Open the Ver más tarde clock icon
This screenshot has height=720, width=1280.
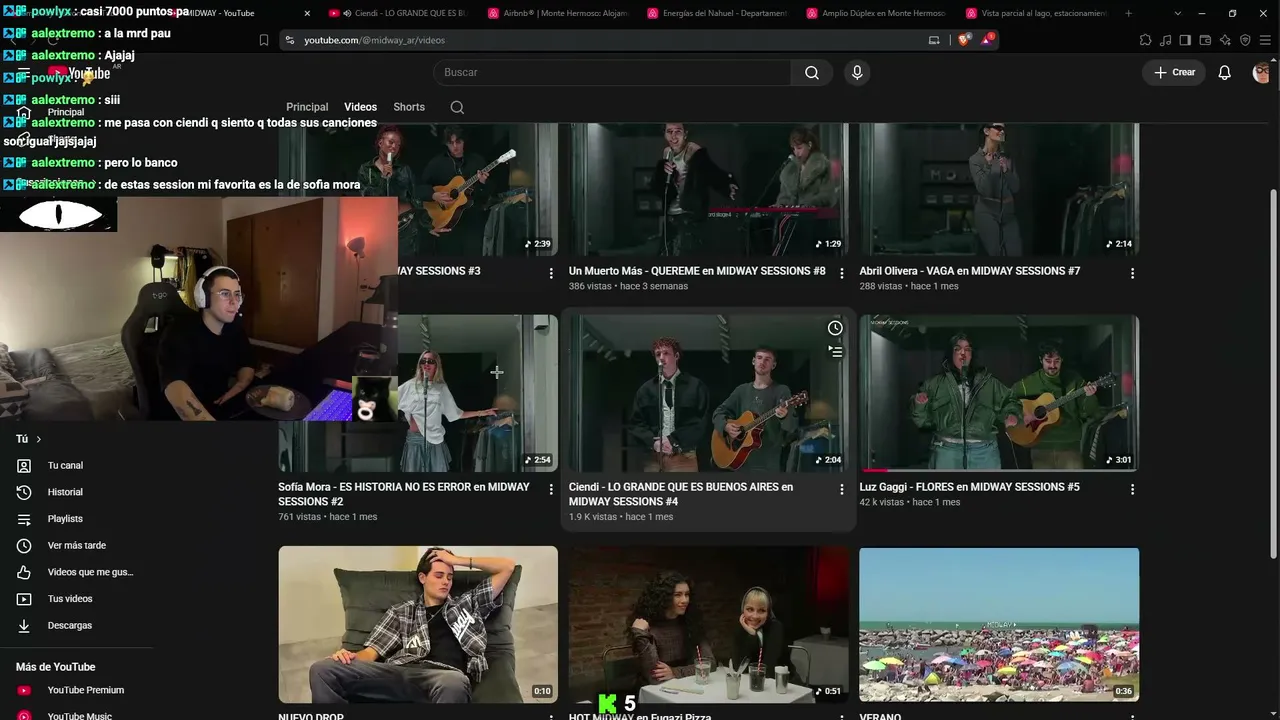[24, 546]
